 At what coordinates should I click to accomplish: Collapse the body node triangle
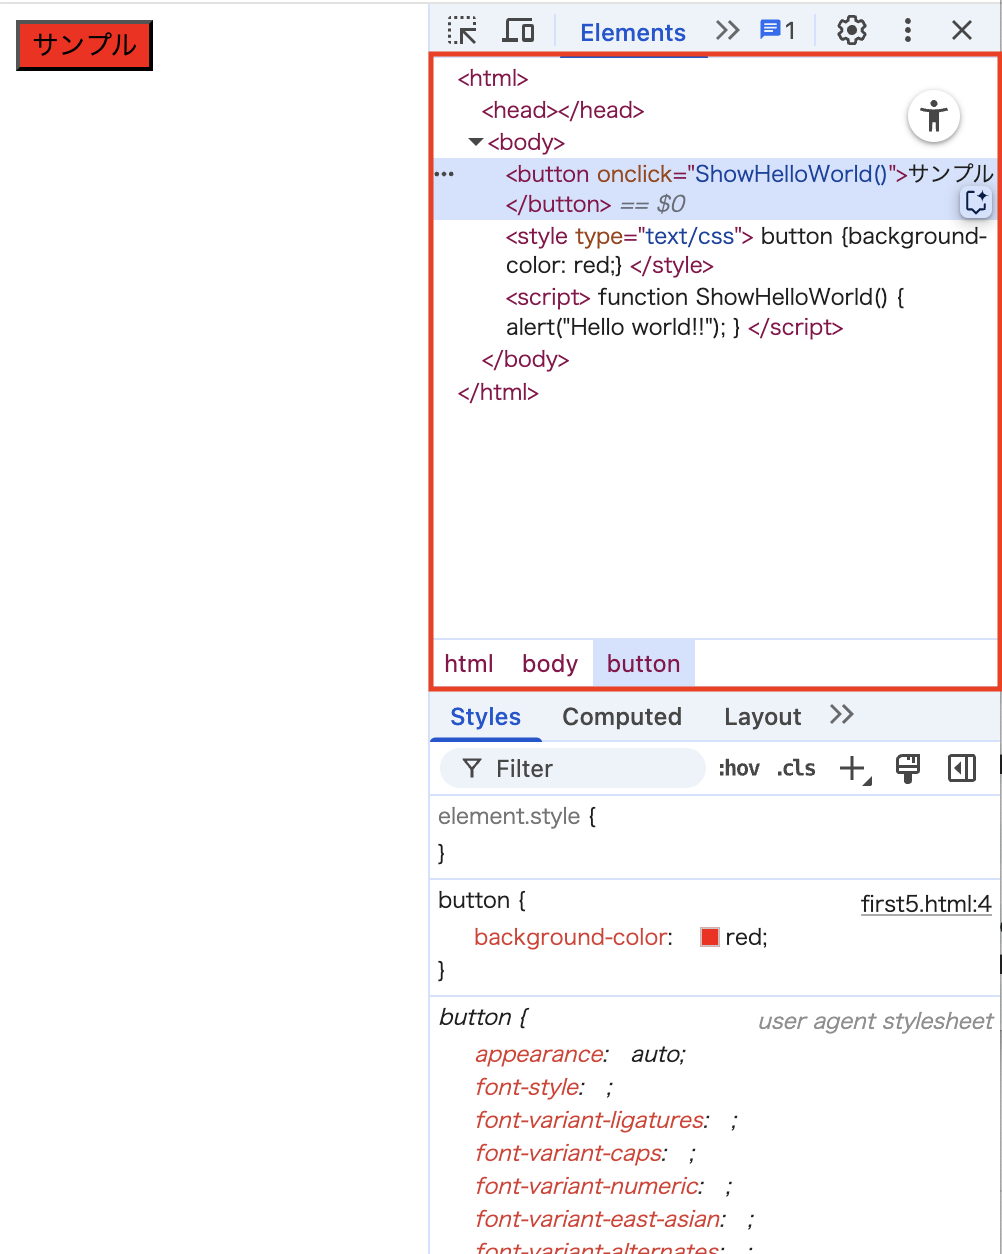click(x=475, y=141)
